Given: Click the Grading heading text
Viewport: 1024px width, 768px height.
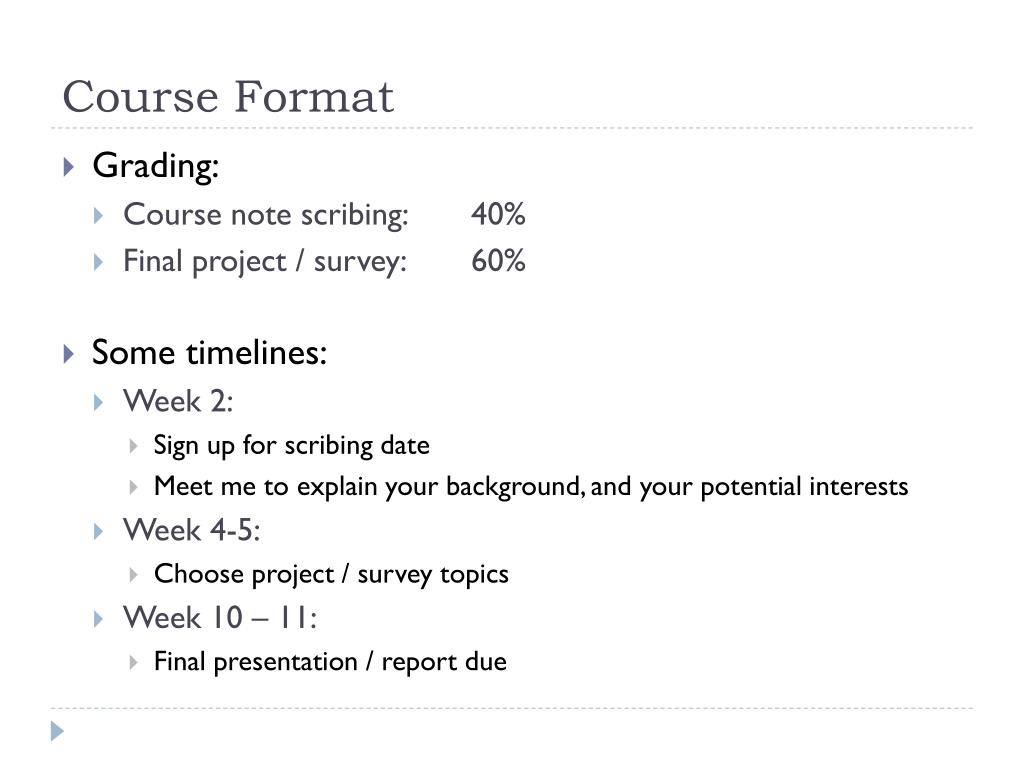Looking at the screenshot, I should coord(155,166).
